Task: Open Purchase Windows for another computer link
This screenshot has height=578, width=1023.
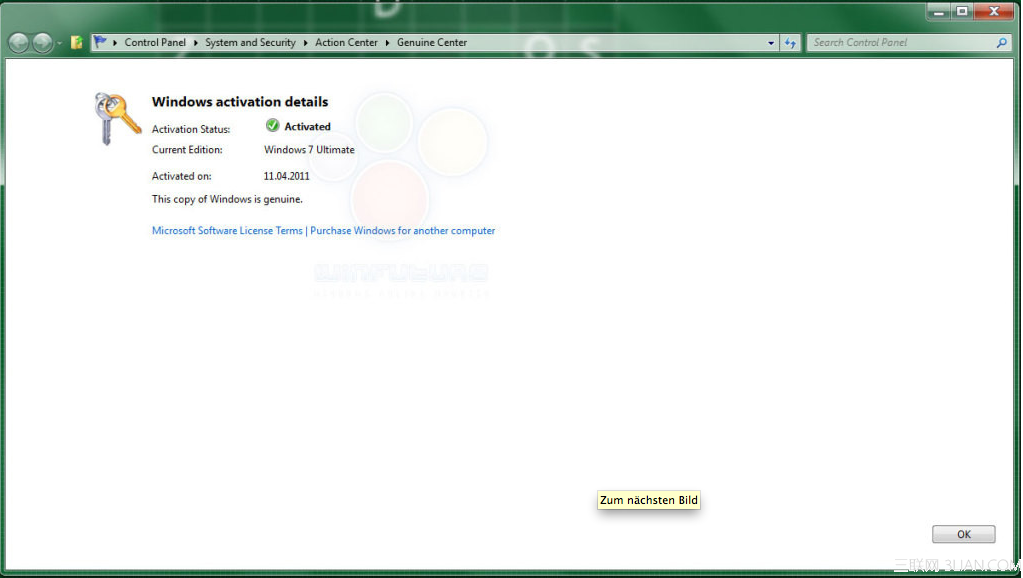Action: pyautogui.click(x=402, y=231)
